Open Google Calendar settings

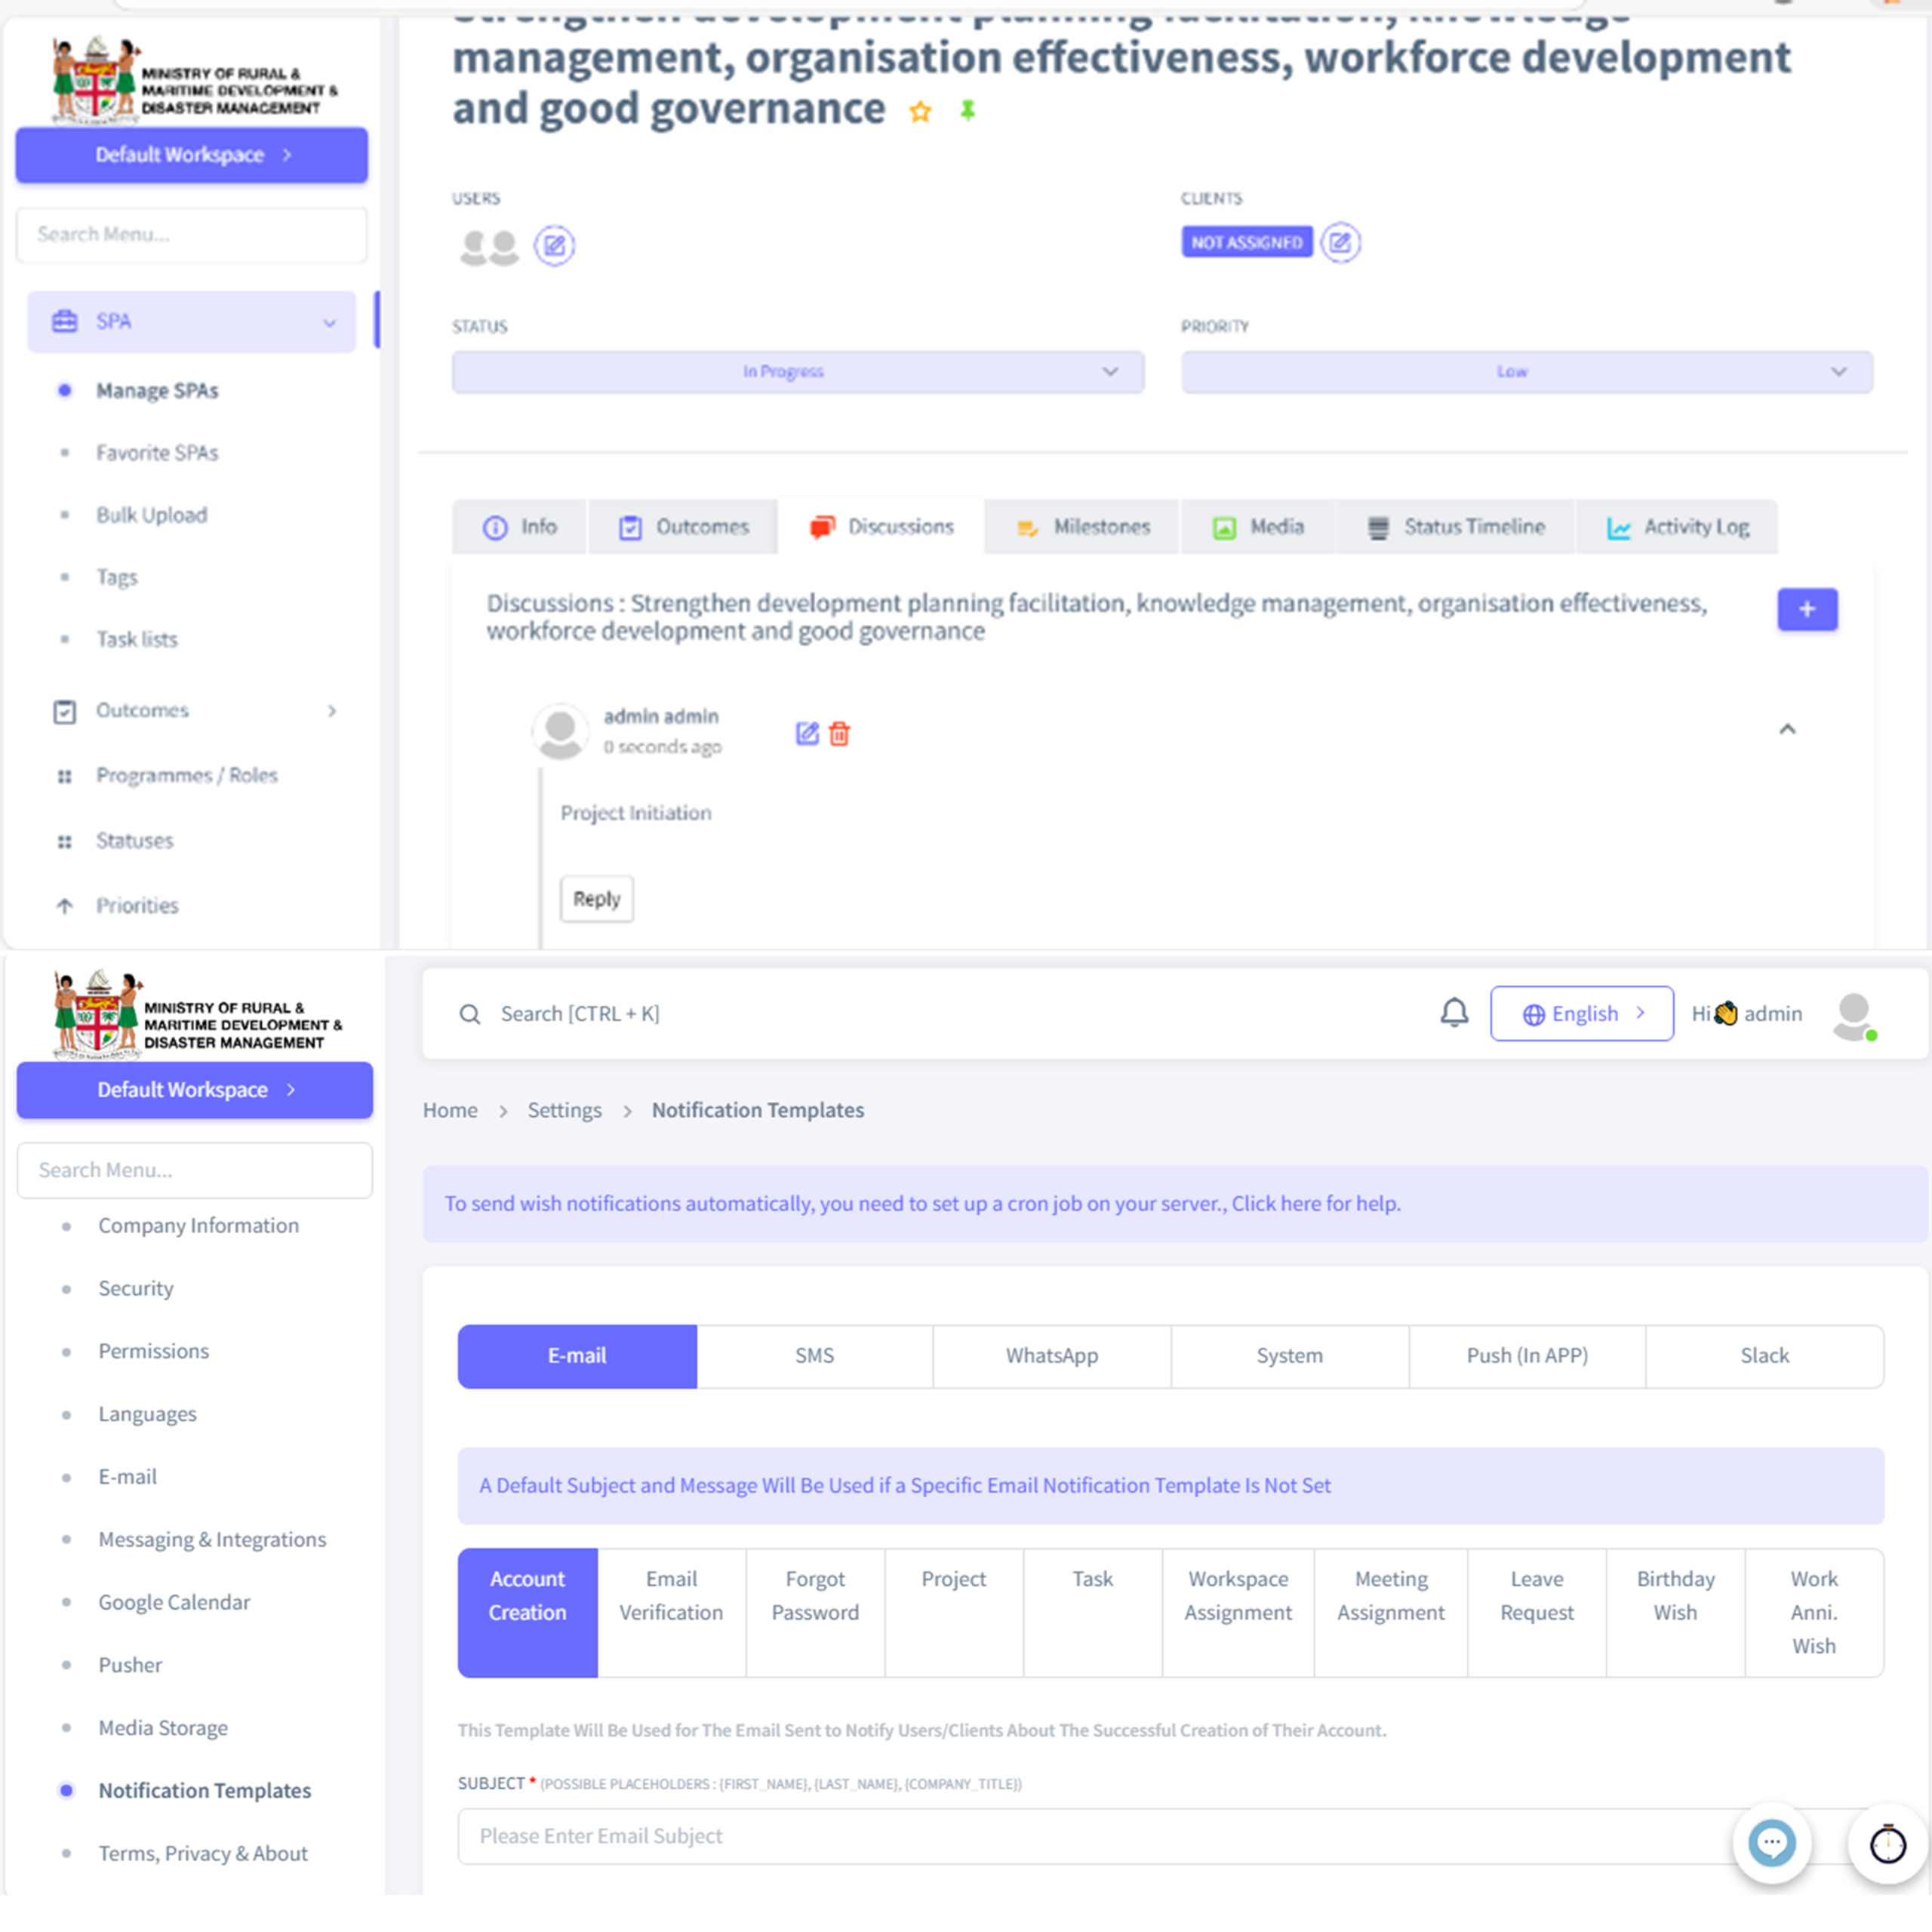pyautogui.click(x=174, y=1602)
